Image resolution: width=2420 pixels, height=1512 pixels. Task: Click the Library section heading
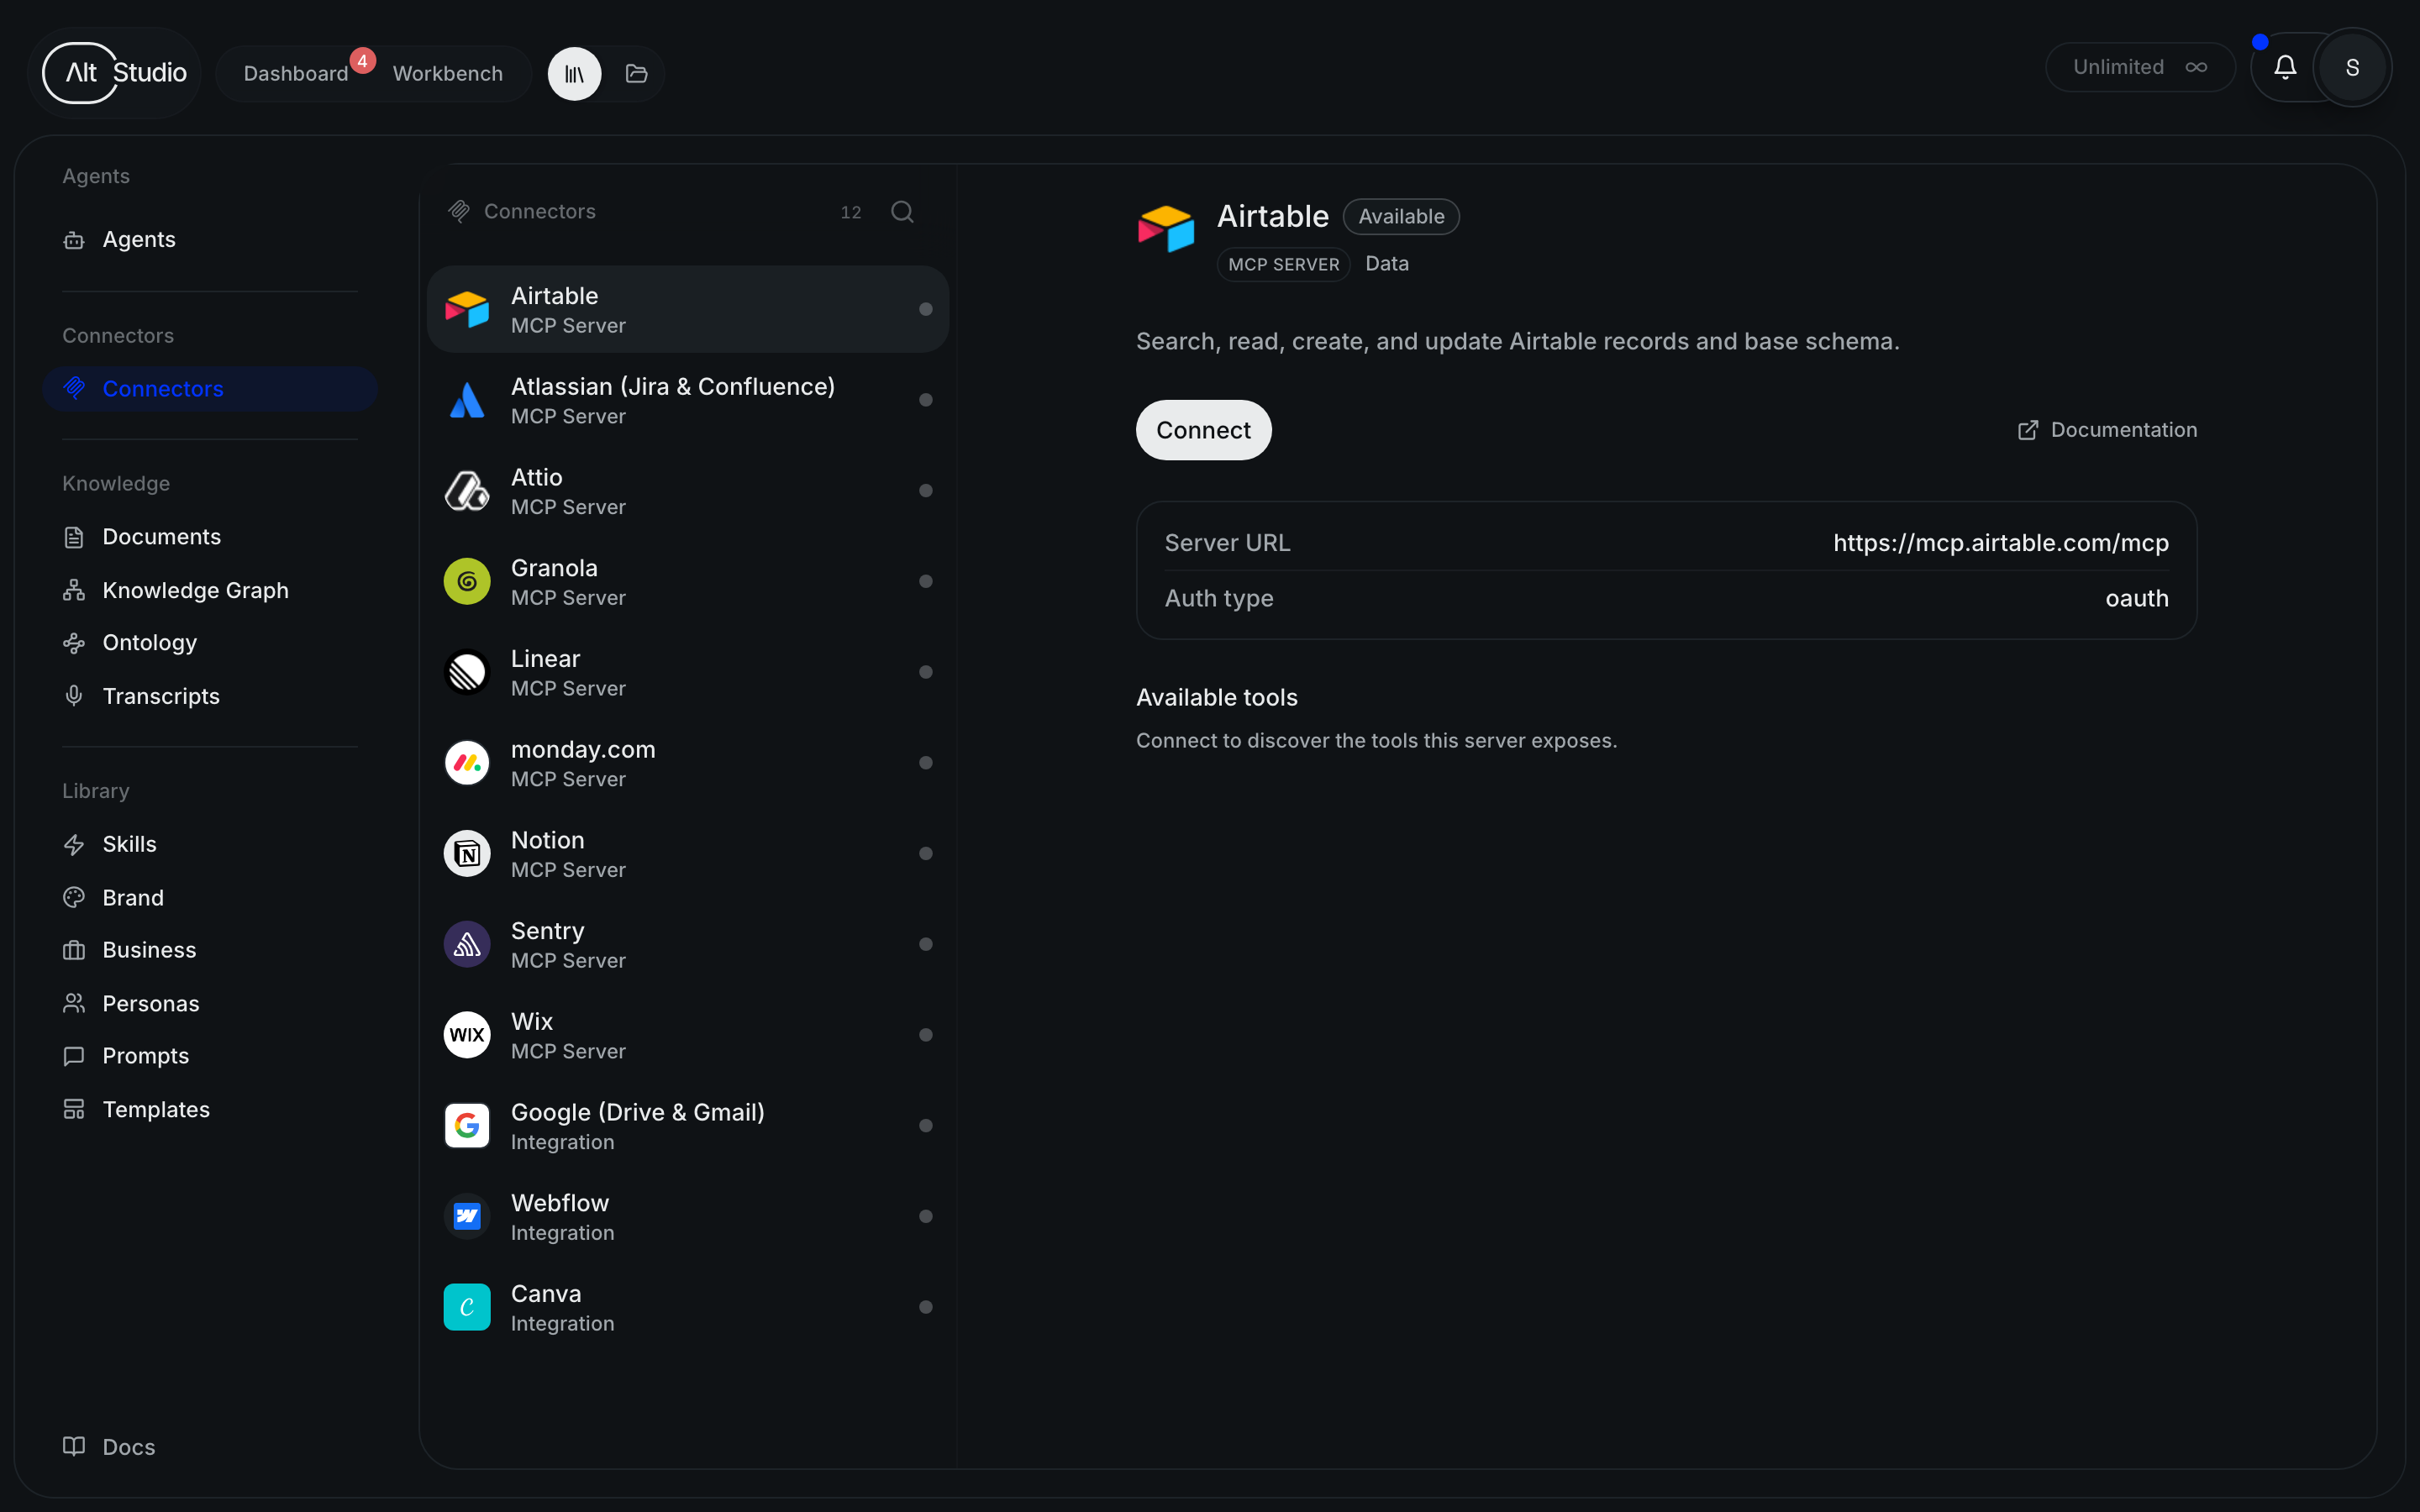point(96,791)
